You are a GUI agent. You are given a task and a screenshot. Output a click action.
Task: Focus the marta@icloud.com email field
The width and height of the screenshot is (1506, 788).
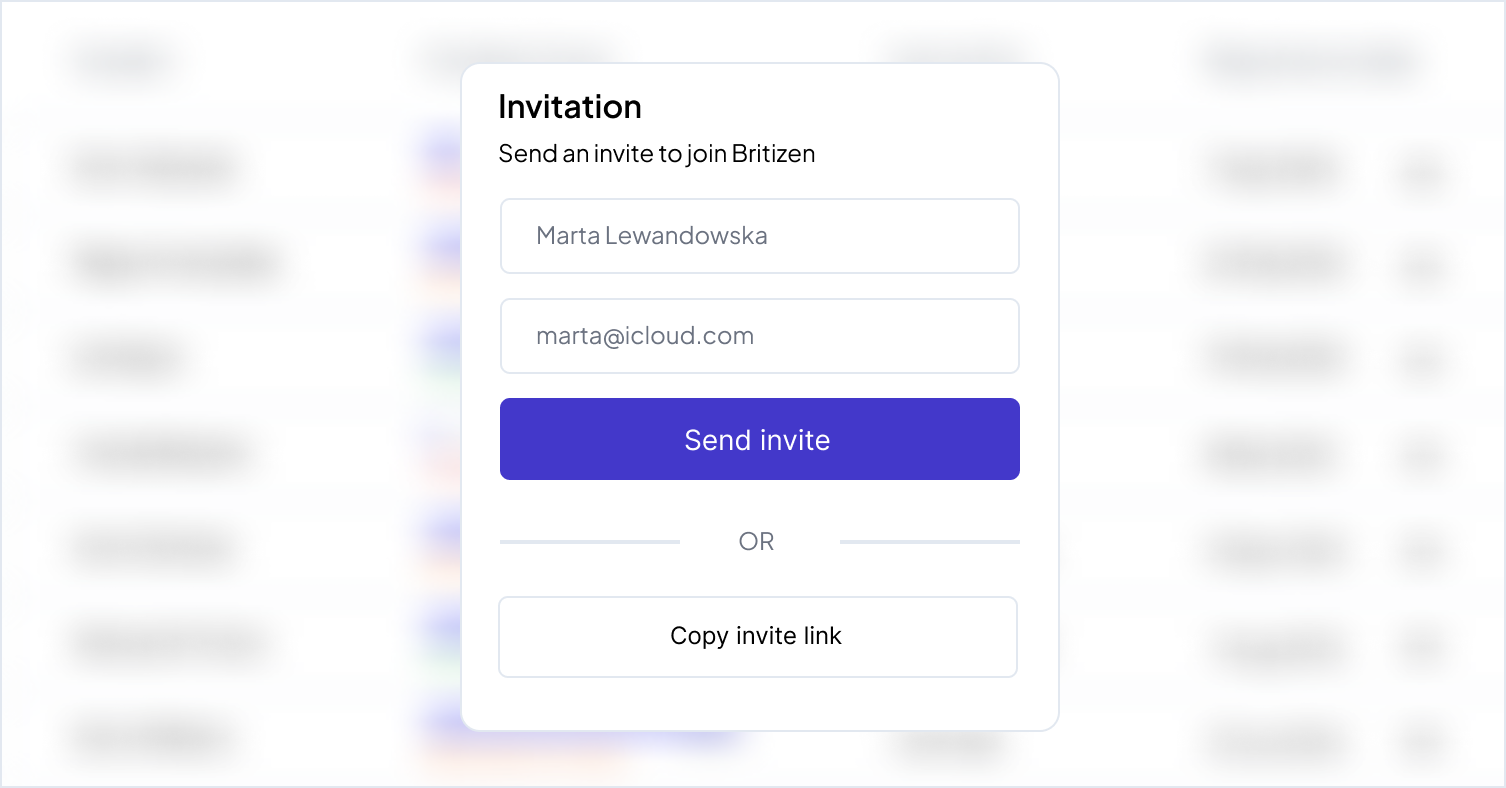coord(759,336)
